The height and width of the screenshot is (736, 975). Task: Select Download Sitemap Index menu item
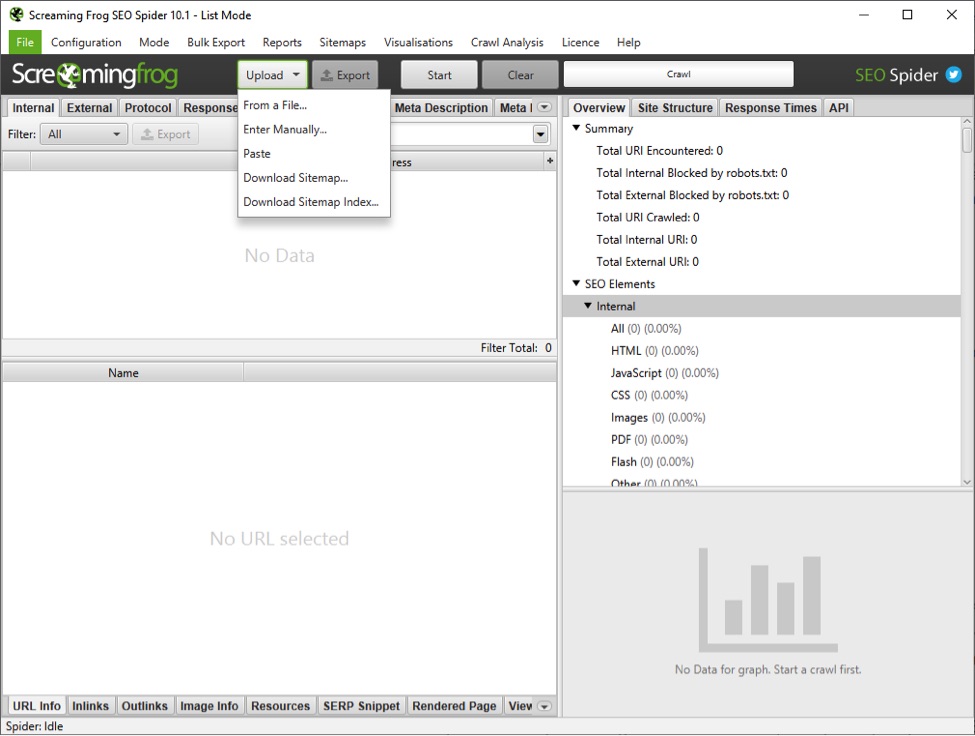tap(311, 202)
